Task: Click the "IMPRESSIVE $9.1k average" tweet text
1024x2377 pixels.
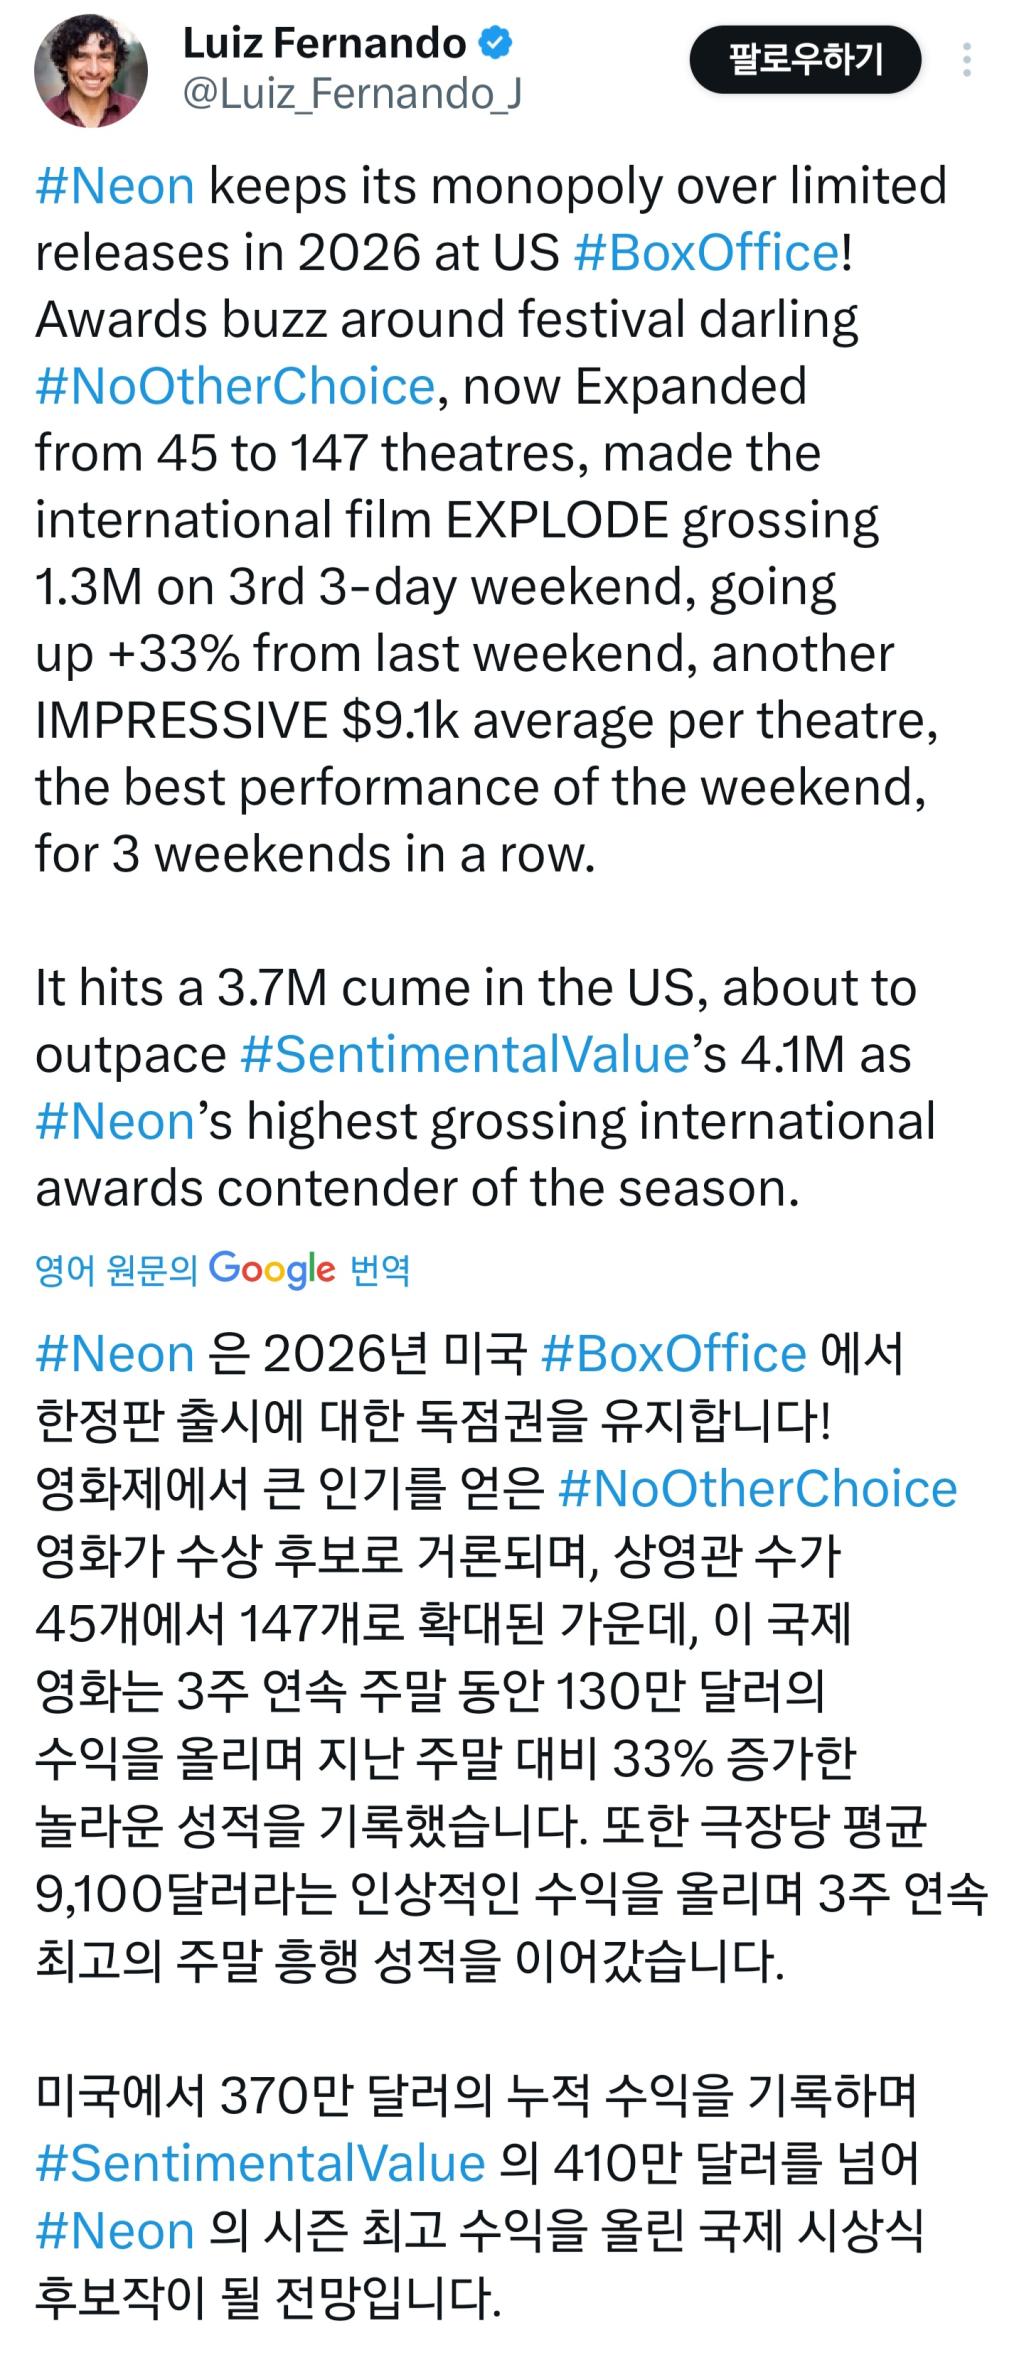Action: pos(400,721)
